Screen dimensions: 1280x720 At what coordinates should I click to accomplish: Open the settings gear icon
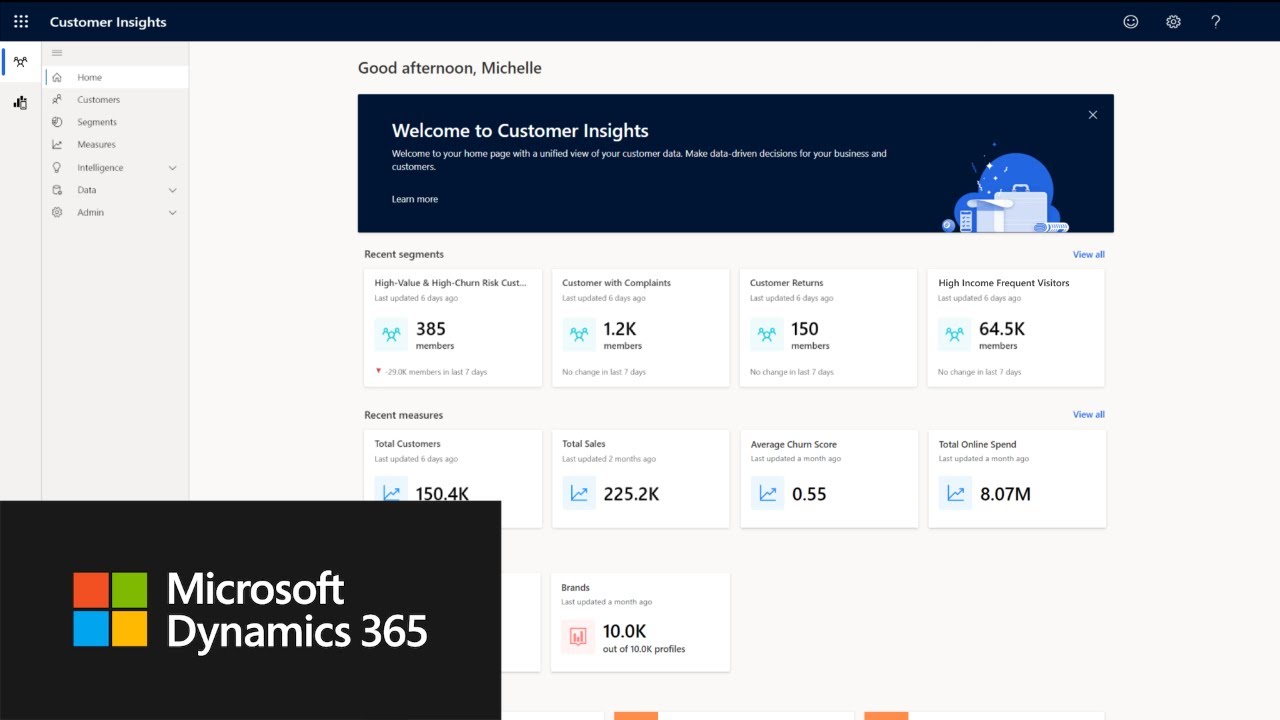pyautogui.click(x=1173, y=21)
